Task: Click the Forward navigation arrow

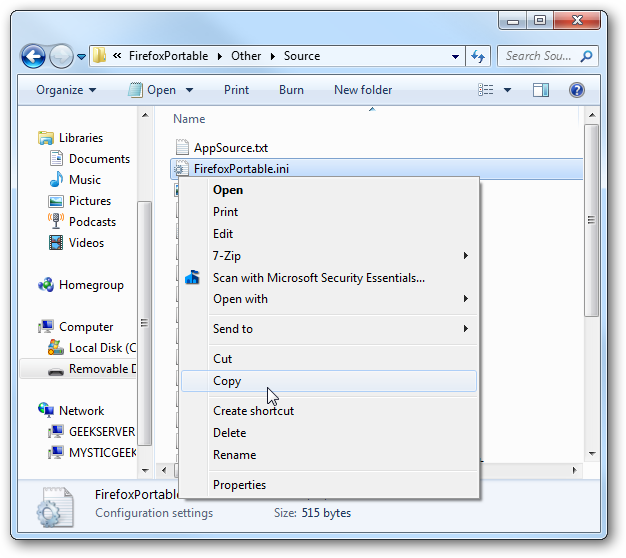Action: [x=61, y=56]
